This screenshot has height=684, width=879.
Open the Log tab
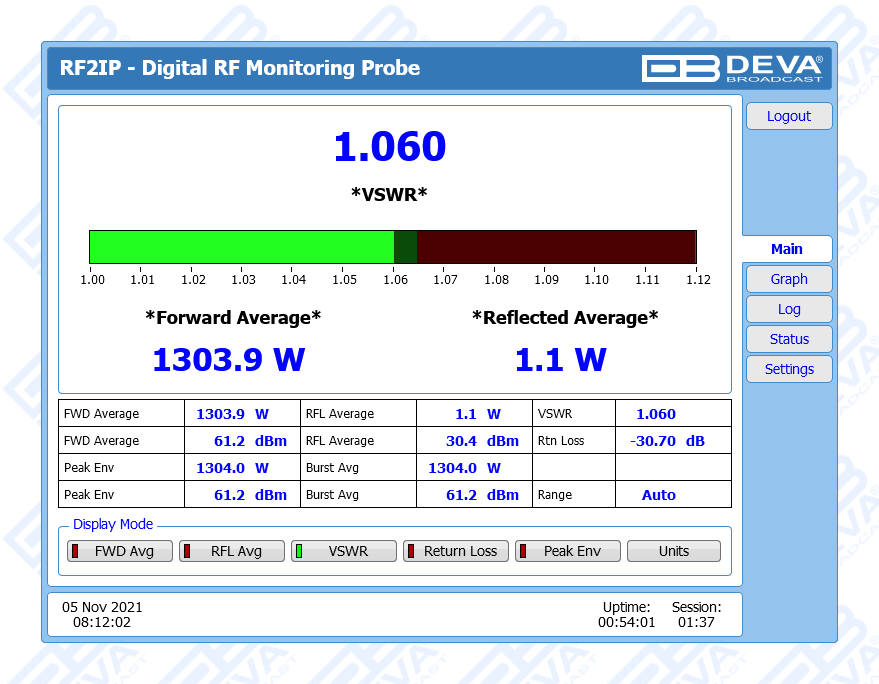point(788,309)
